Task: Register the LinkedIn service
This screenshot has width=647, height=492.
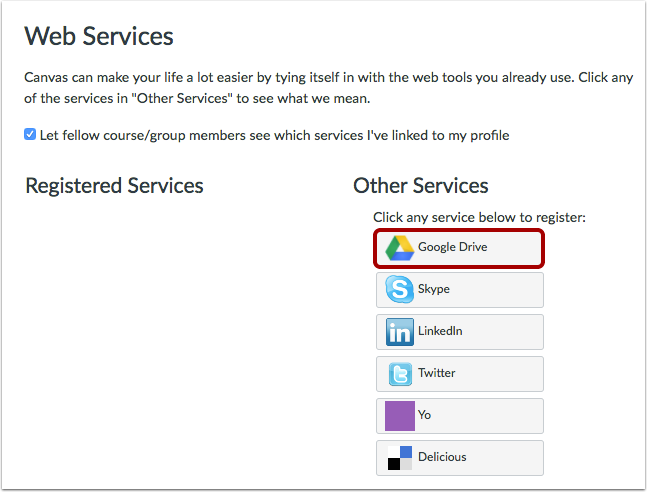Action: click(460, 332)
